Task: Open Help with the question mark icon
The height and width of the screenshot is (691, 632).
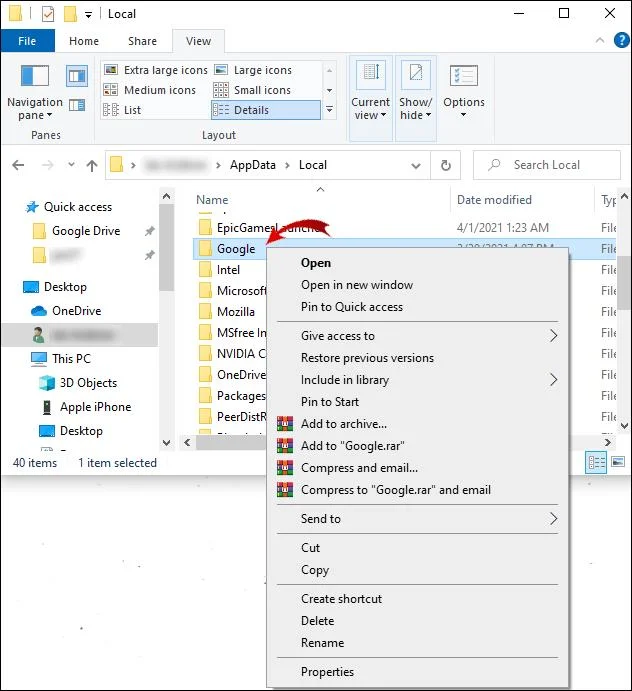Action: [x=621, y=41]
